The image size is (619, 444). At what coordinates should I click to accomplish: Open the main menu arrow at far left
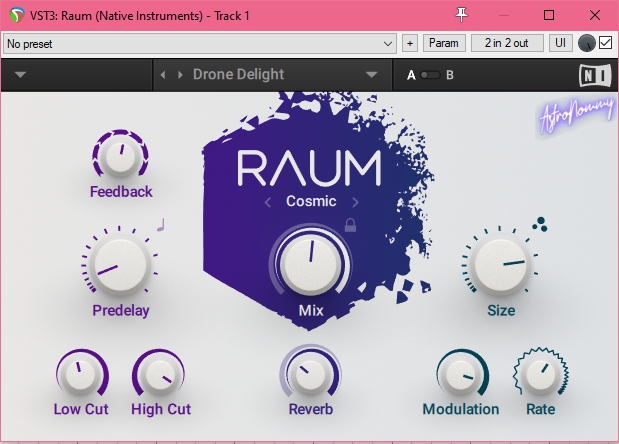pyautogui.click(x=21, y=75)
